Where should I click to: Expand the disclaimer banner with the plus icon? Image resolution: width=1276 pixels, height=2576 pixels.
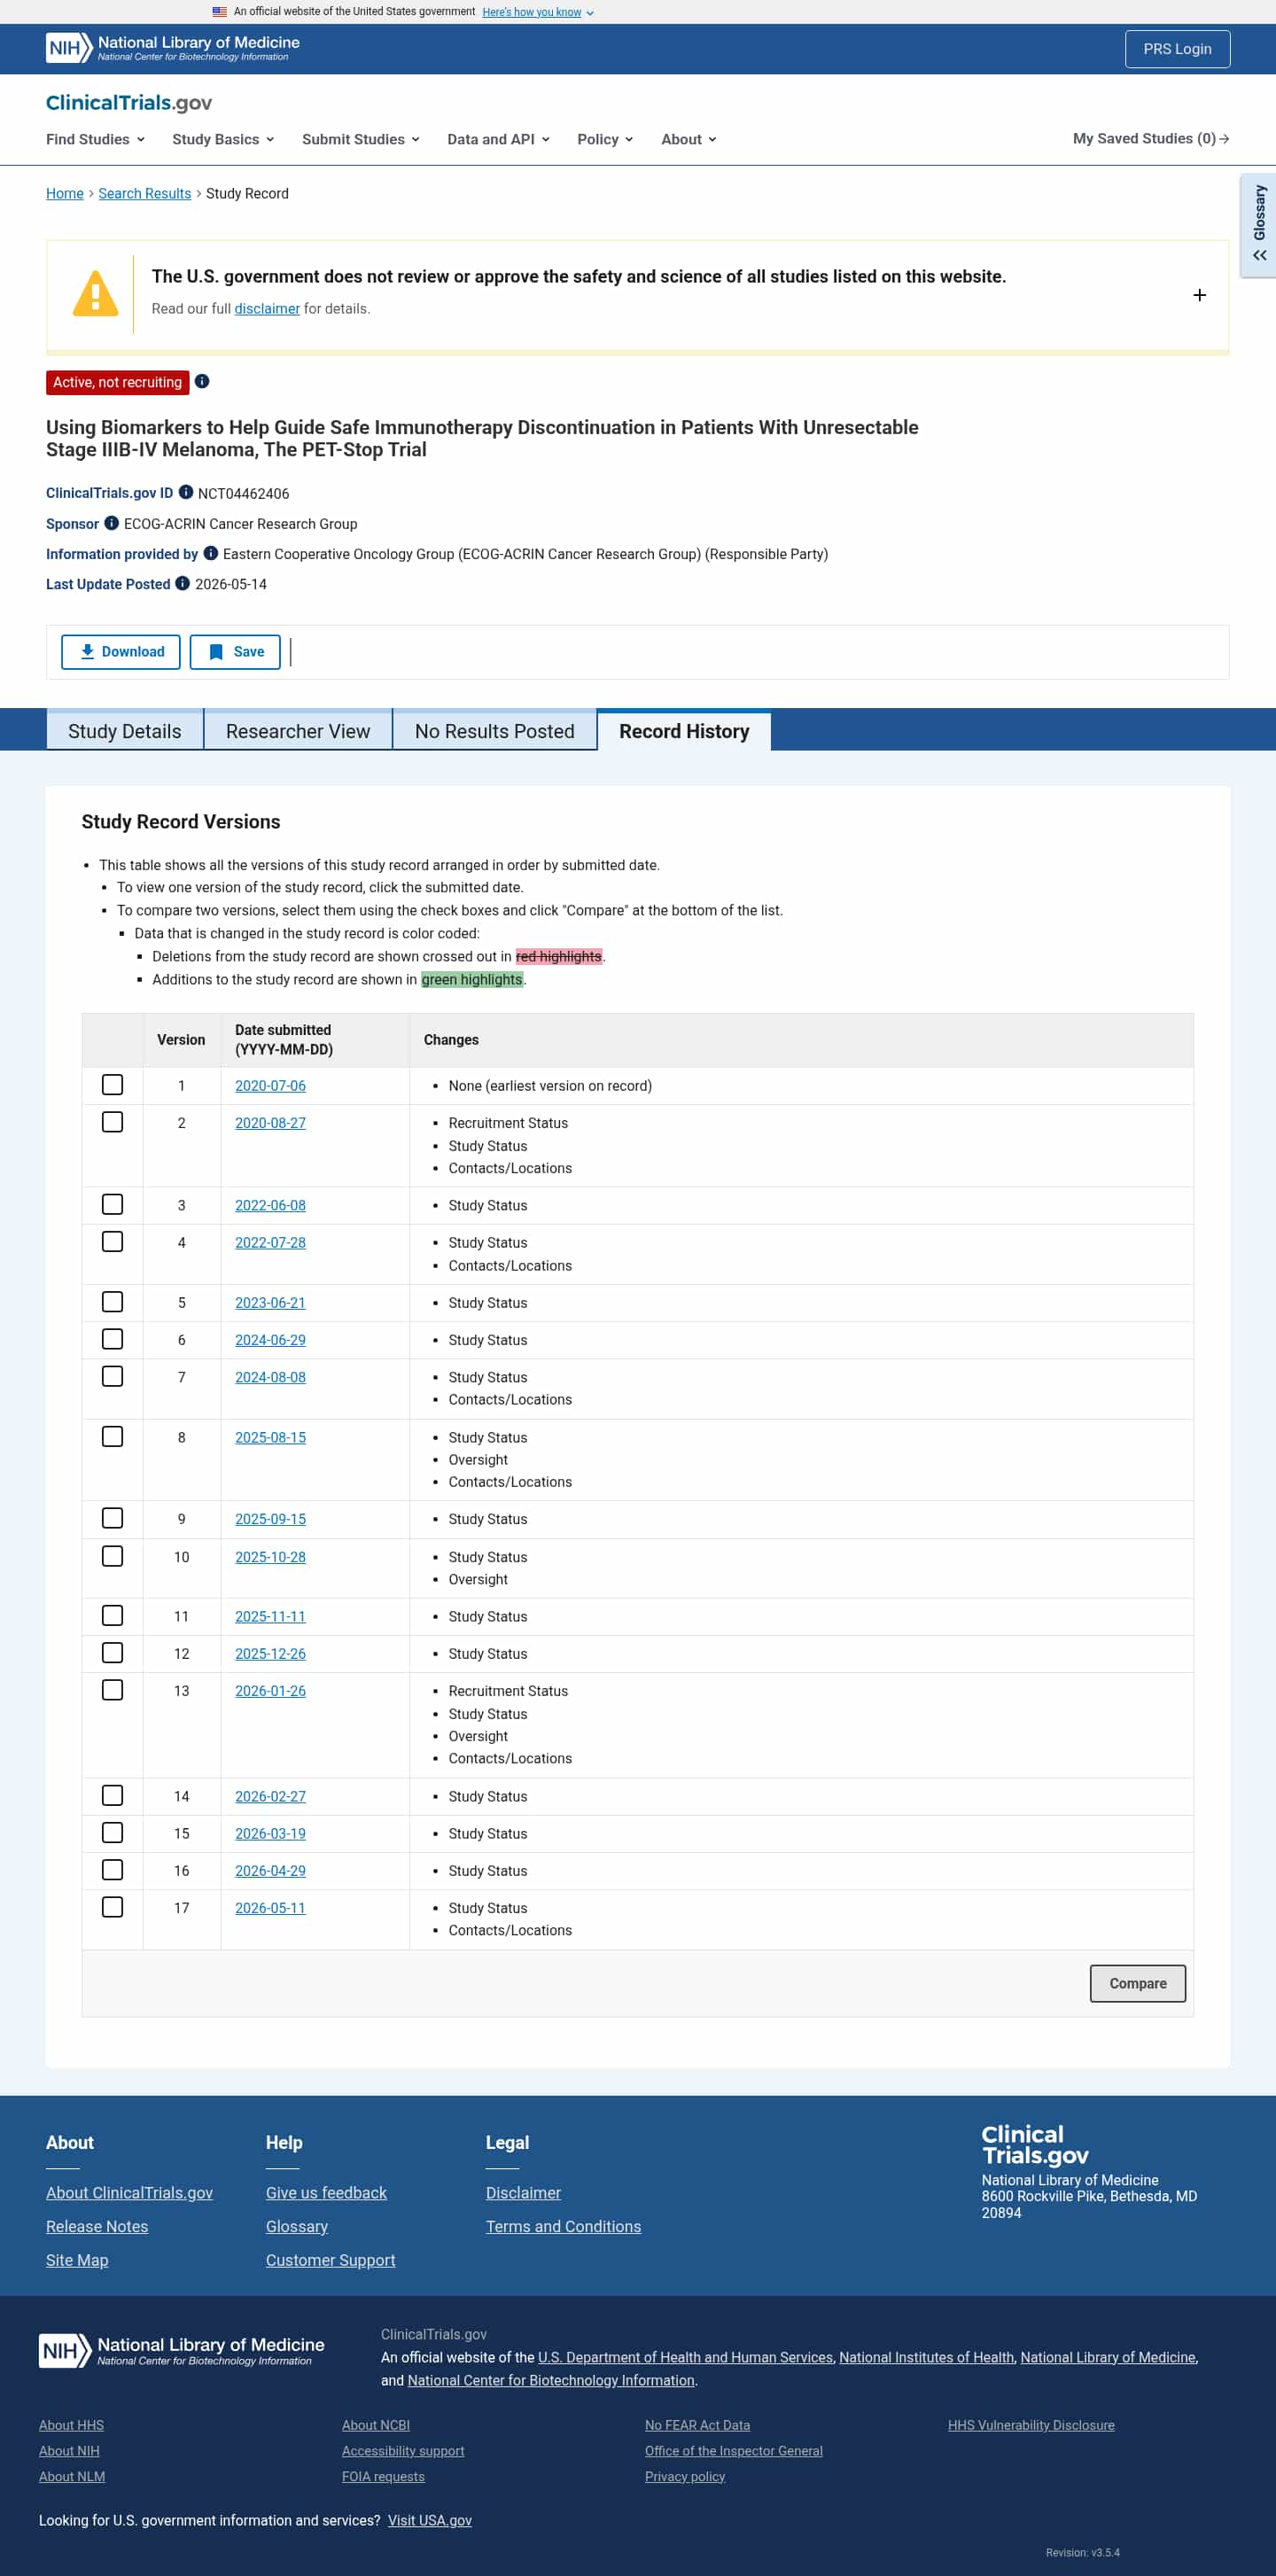[1200, 295]
